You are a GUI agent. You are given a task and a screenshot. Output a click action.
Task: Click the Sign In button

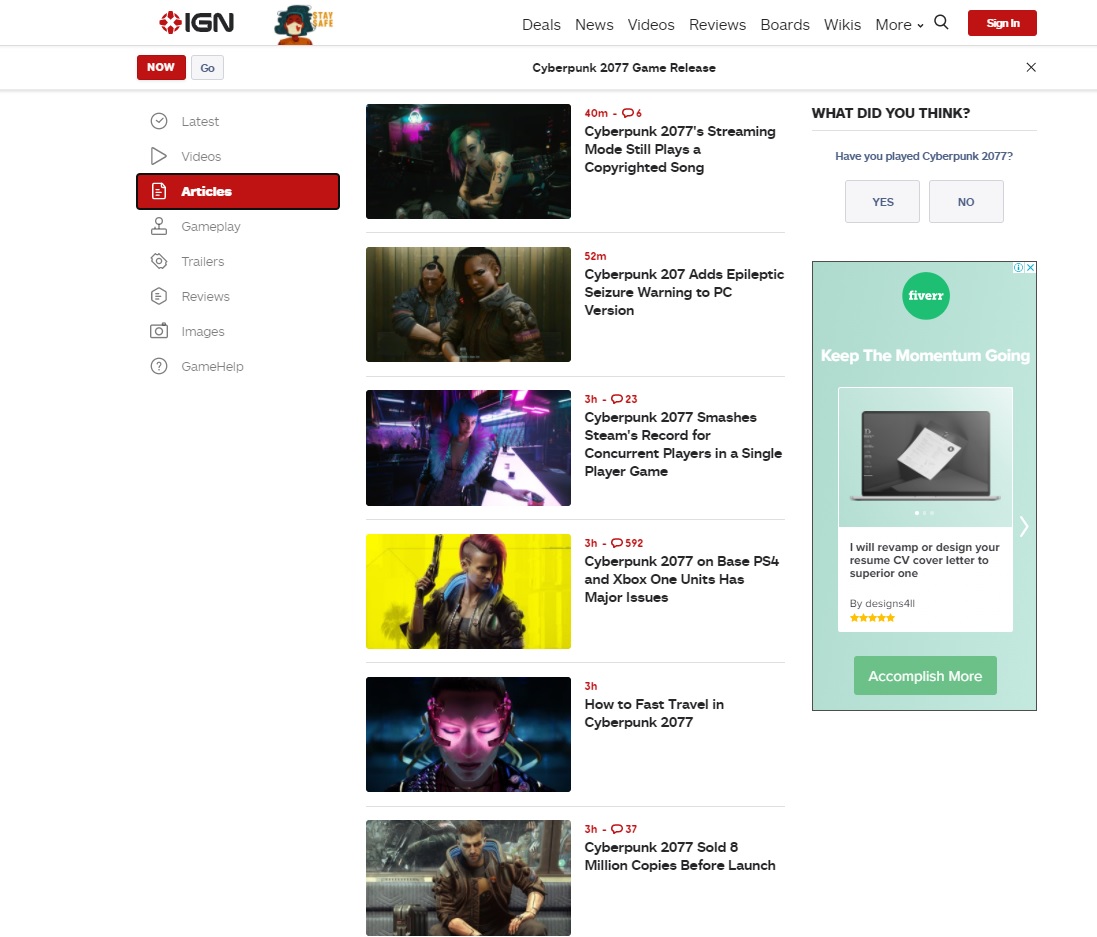(x=1002, y=23)
